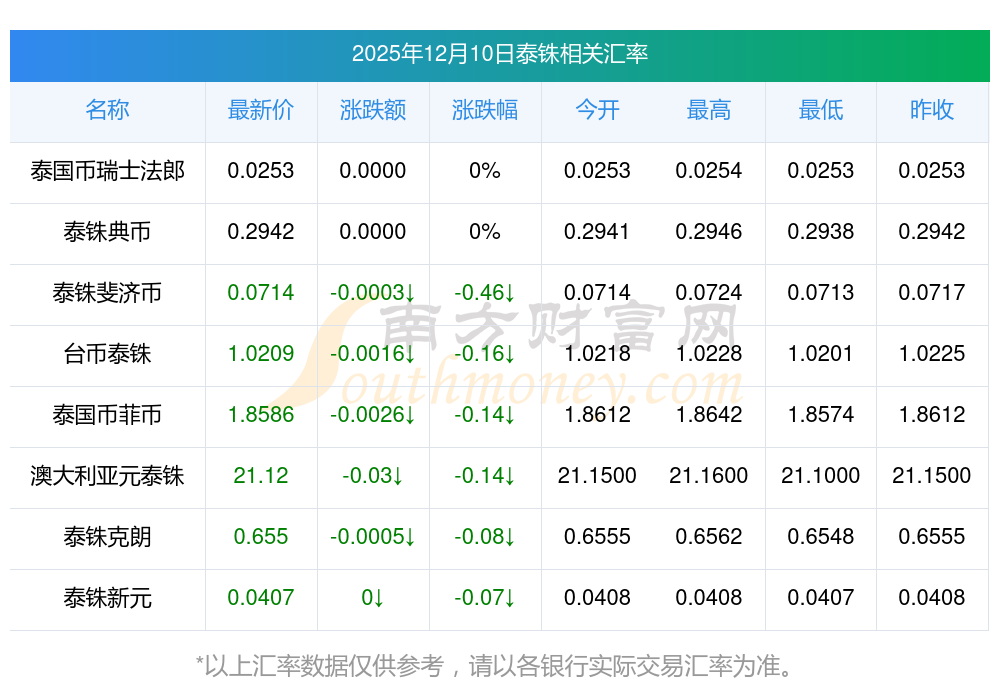The height and width of the screenshot is (697, 1000).
Task: Click the 泰国币菲币 row name
Action: click(x=107, y=415)
